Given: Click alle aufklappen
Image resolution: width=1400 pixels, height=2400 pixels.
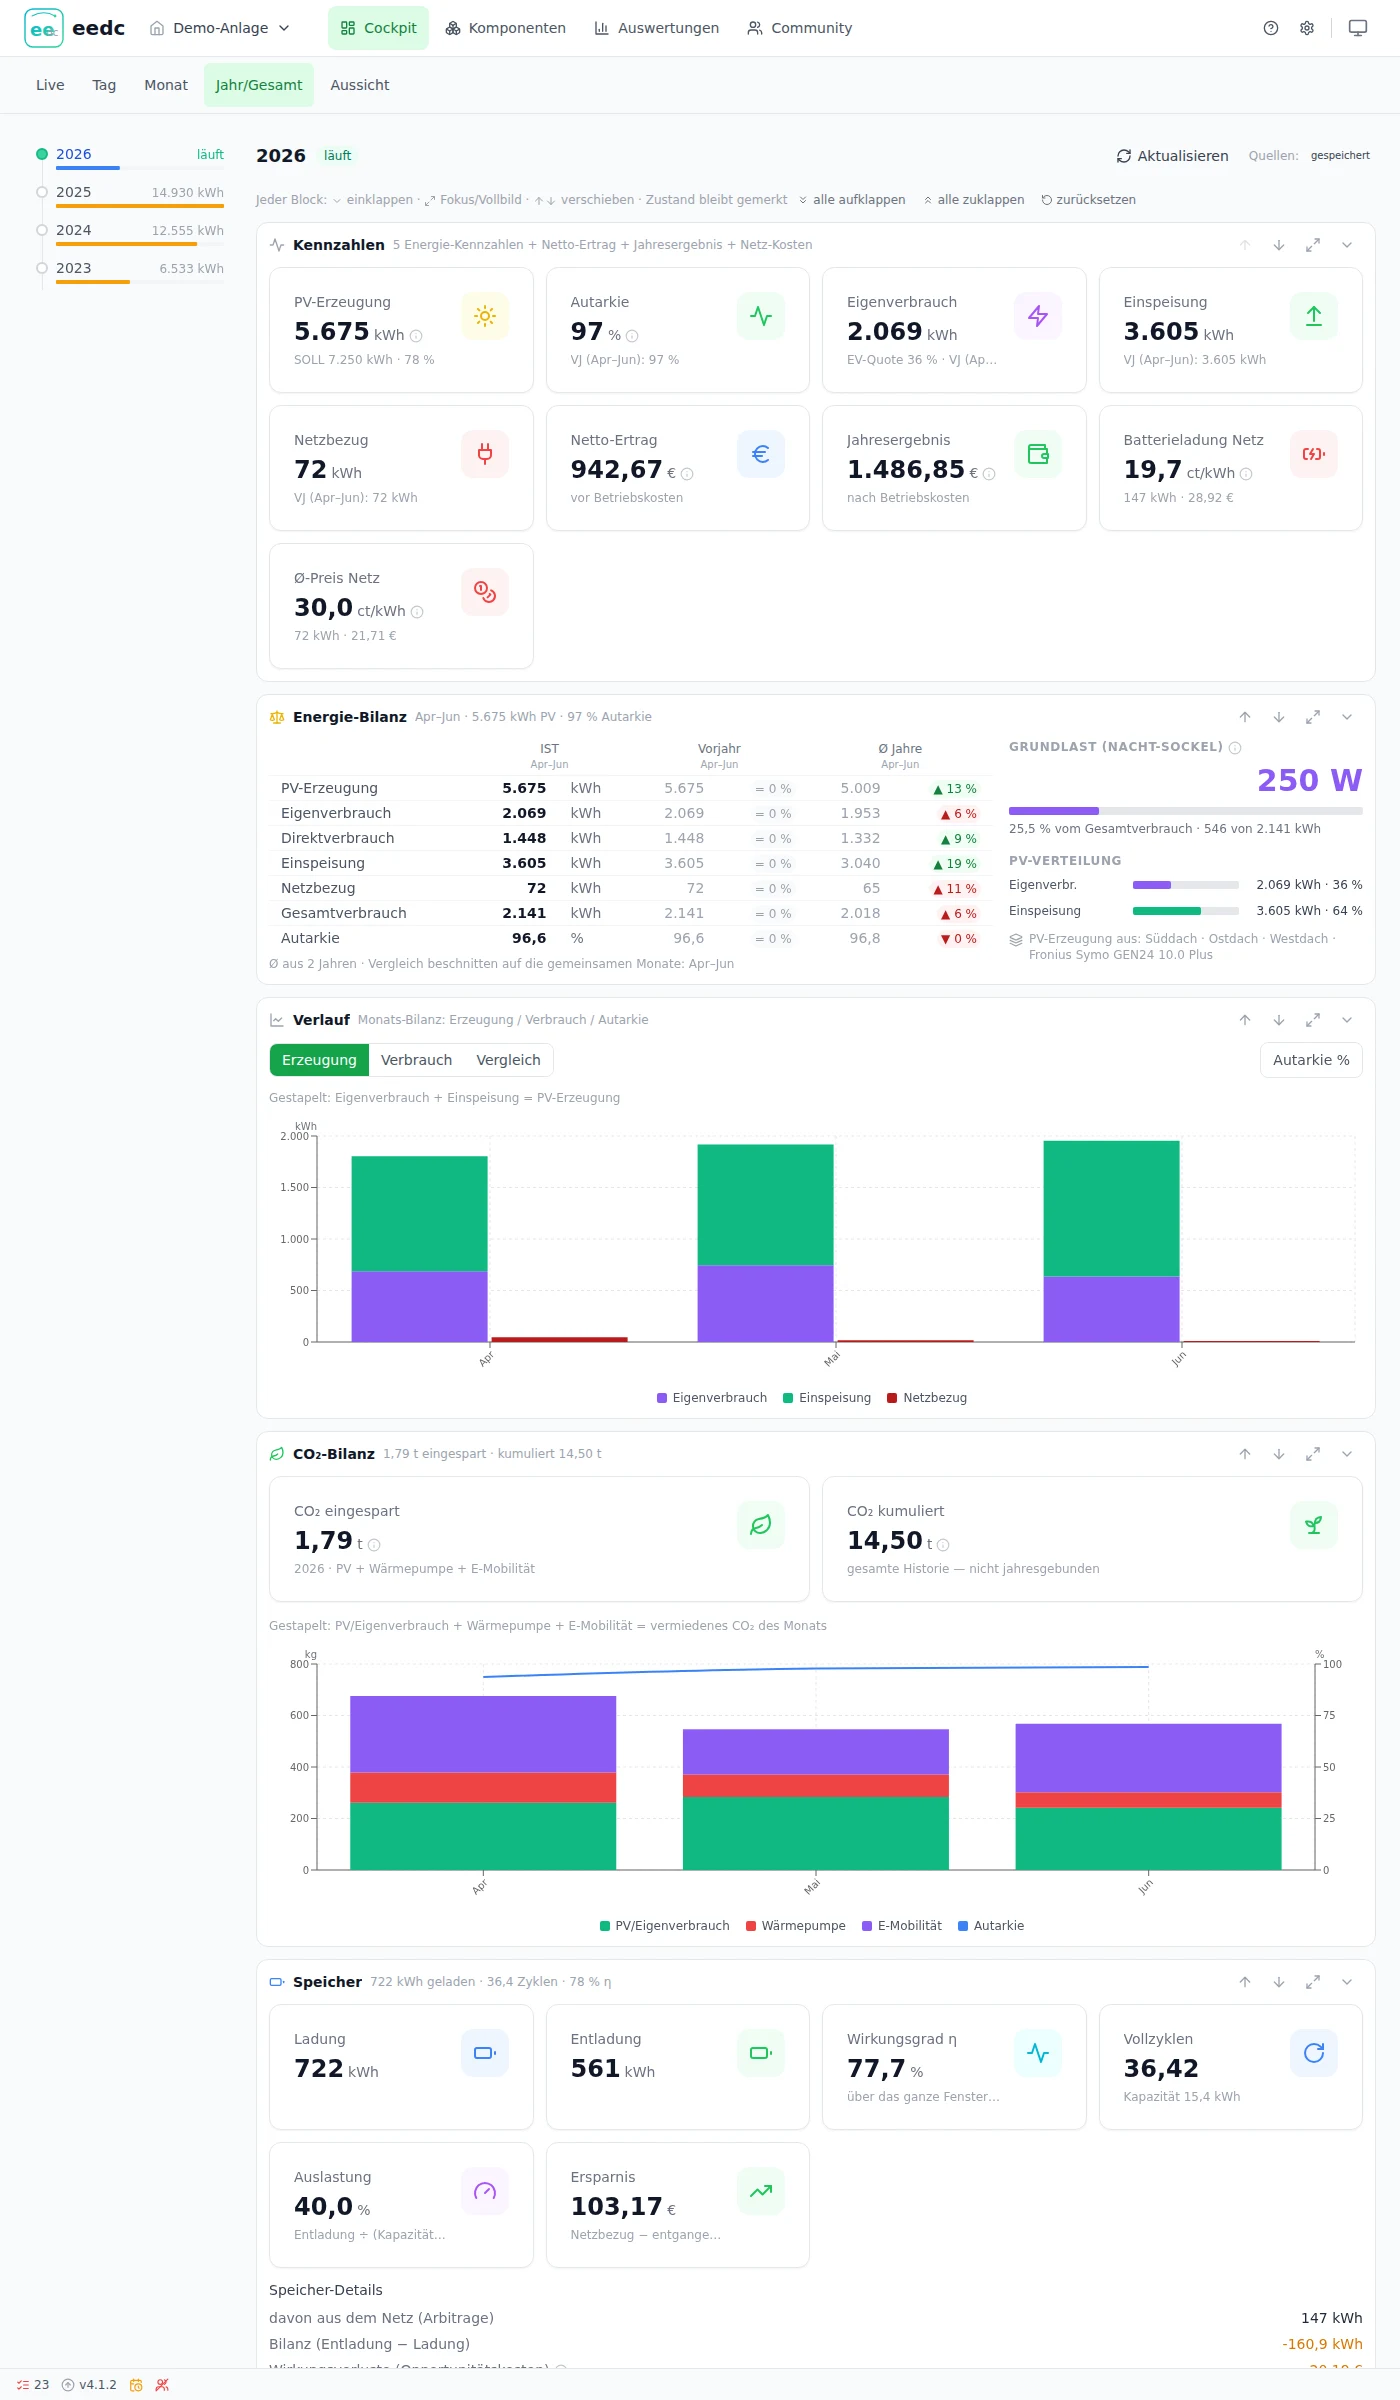Looking at the screenshot, I should 852,200.
